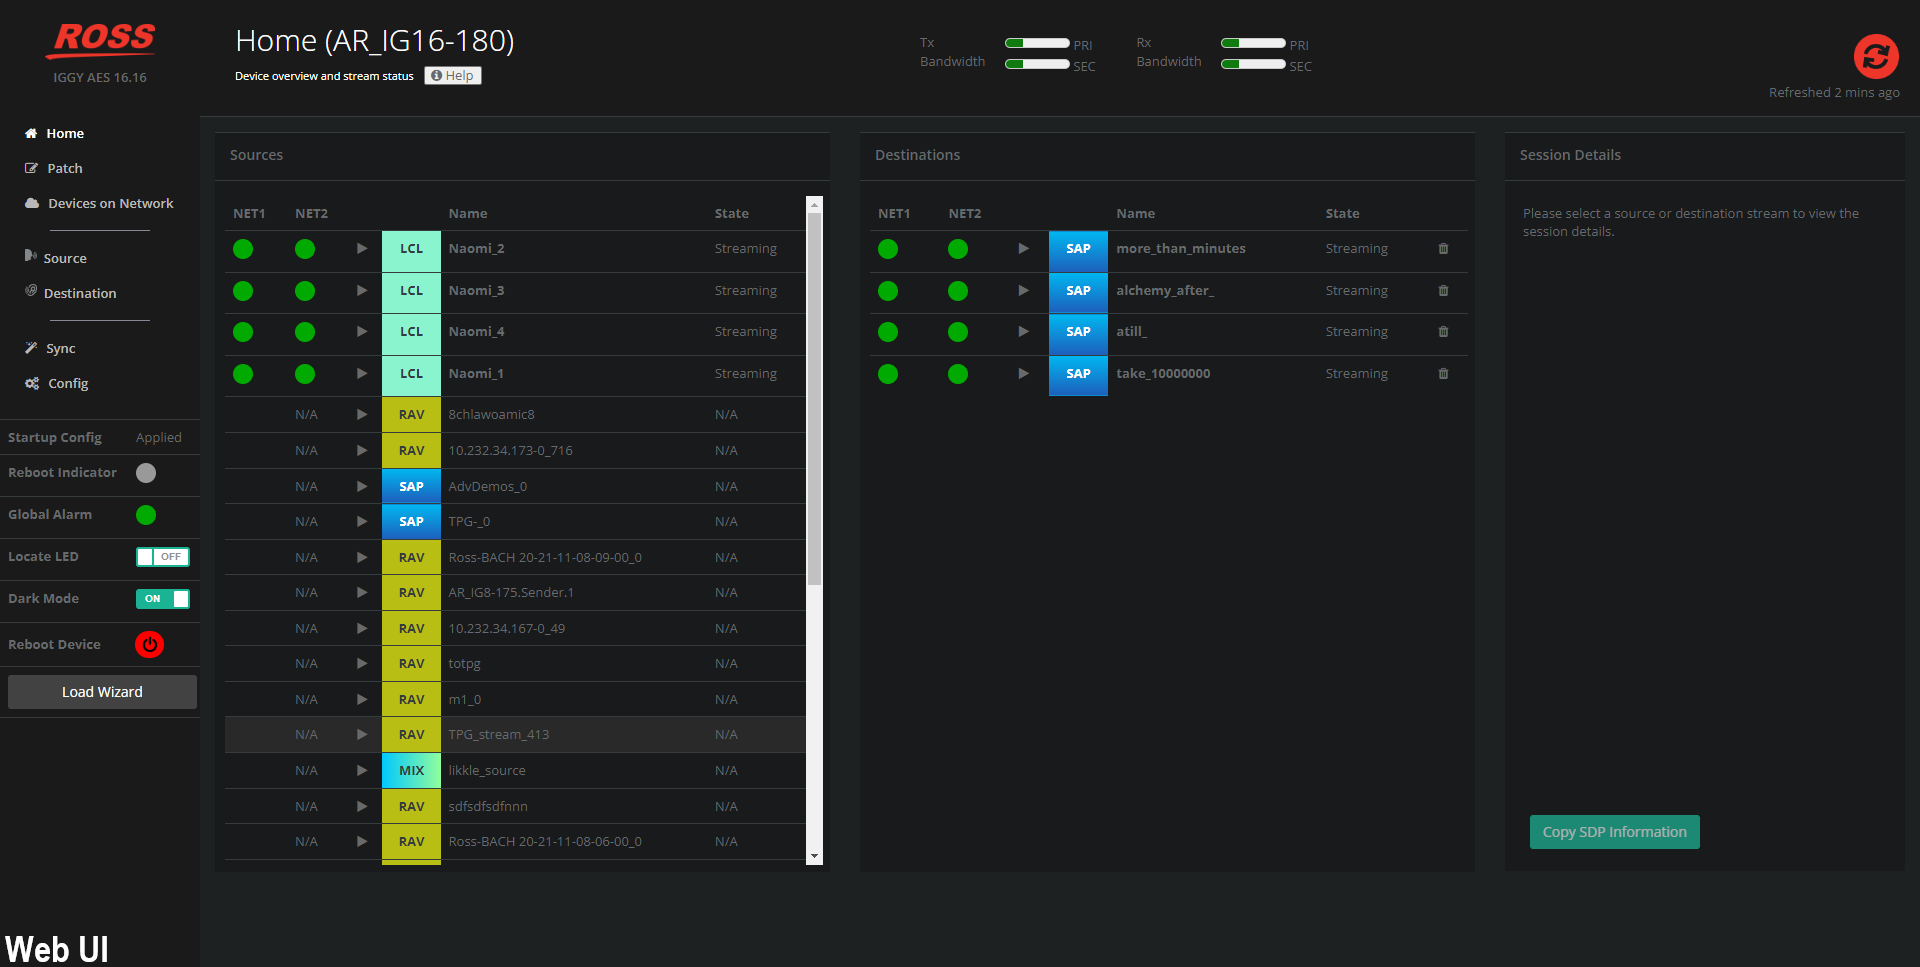Image resolution: width=1920 pixels, height=967 pixels.
Task: Go to the Destination page
Action: click(70, 293)
